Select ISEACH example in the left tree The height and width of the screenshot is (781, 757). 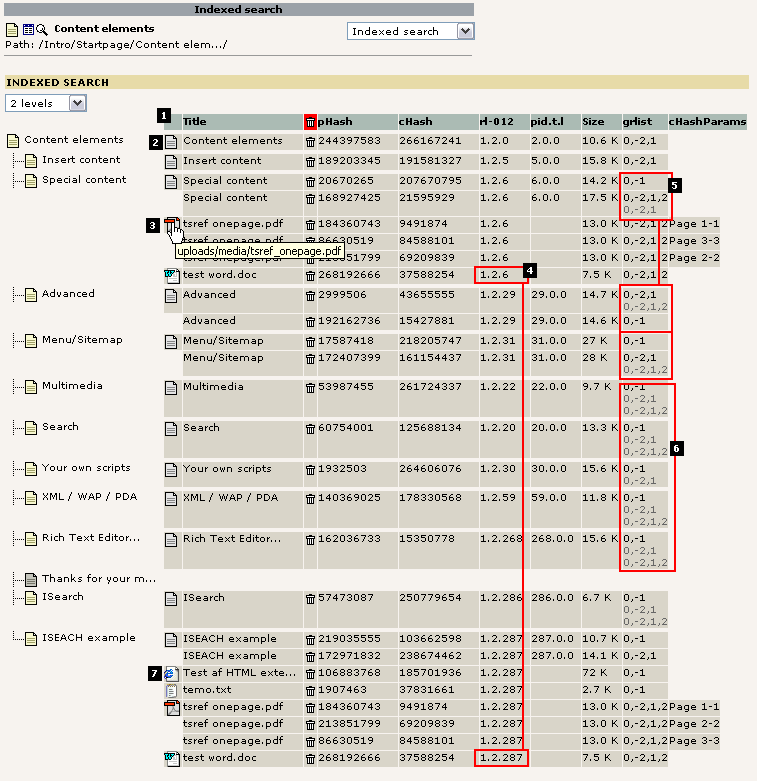pos(89,638)
